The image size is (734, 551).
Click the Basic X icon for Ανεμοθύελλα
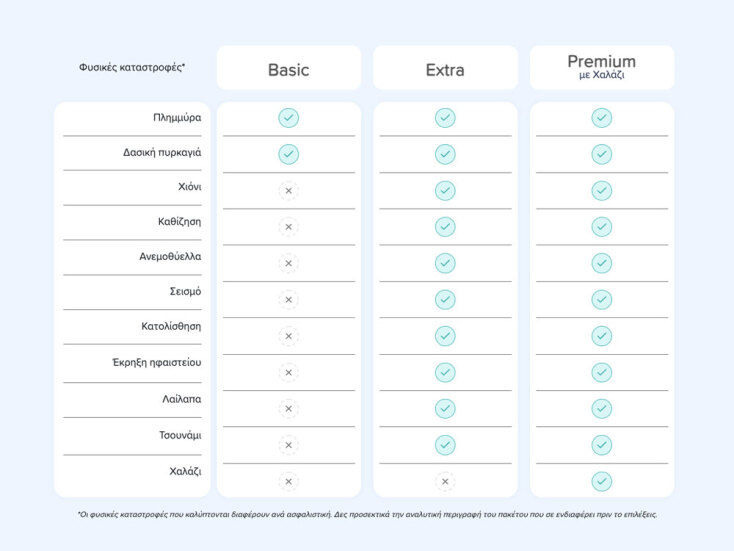coord(288,263)
